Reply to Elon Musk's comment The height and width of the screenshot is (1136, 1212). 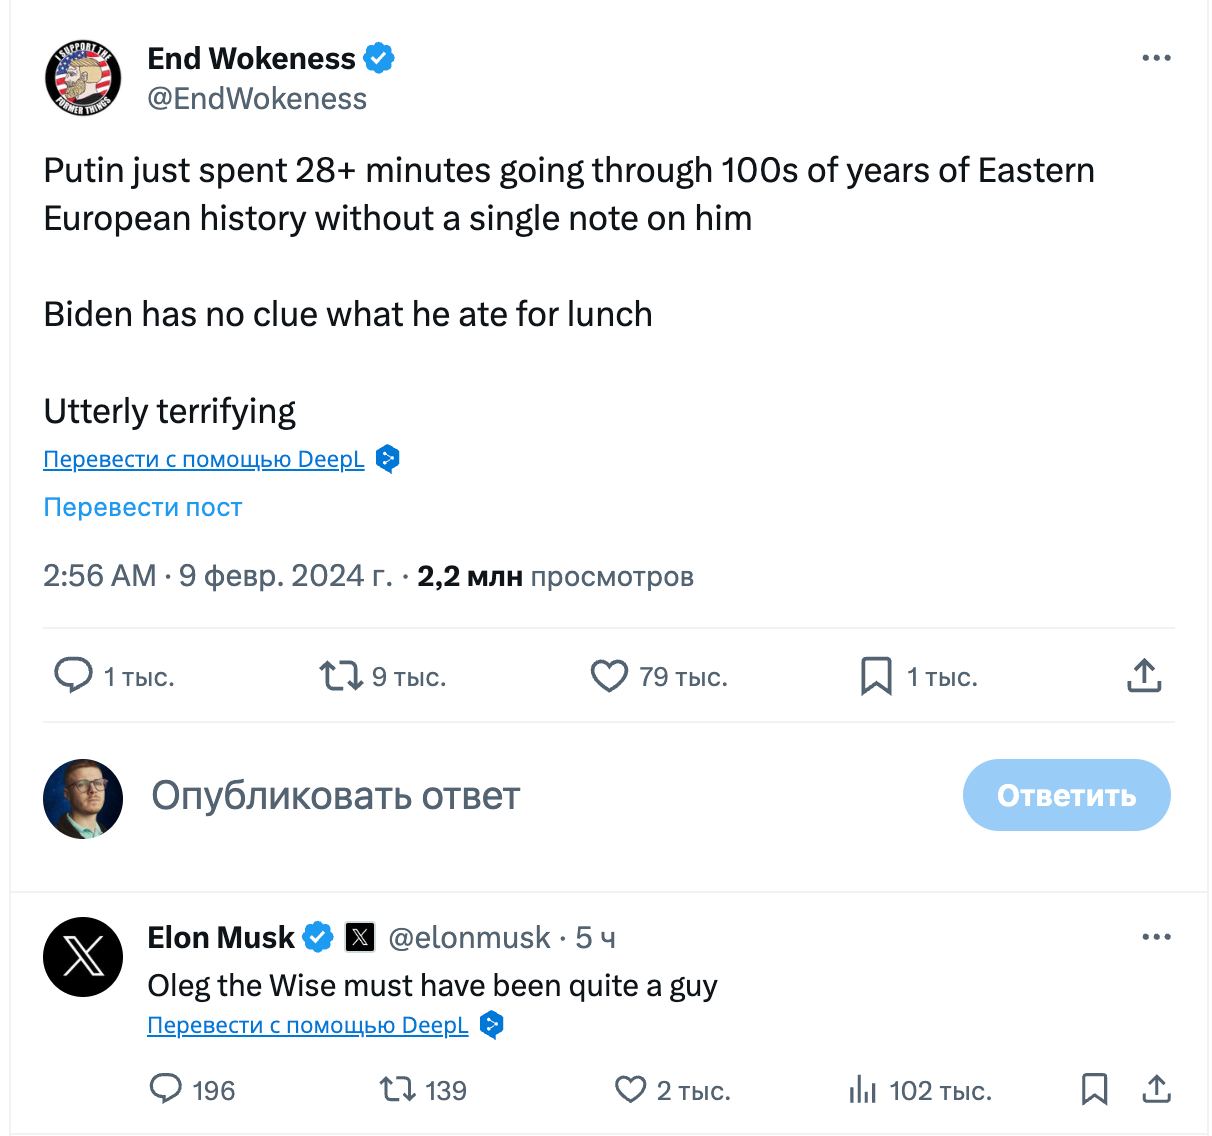[165, 1089]
